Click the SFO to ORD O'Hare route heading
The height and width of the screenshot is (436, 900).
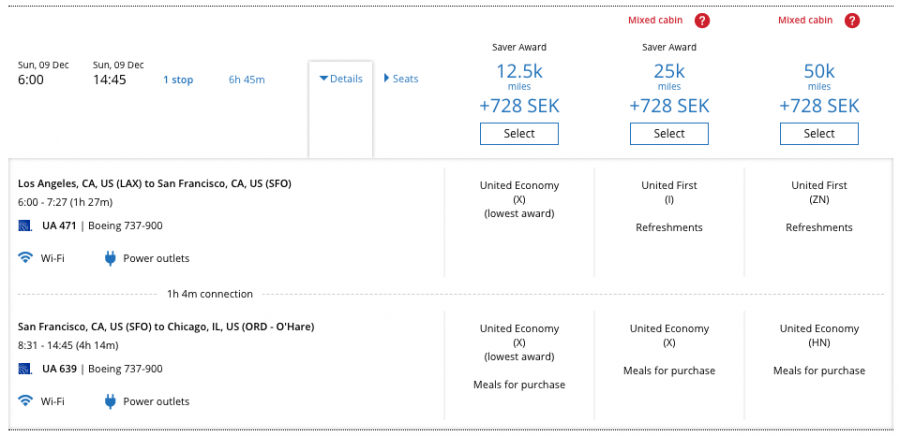coord(166,327)
